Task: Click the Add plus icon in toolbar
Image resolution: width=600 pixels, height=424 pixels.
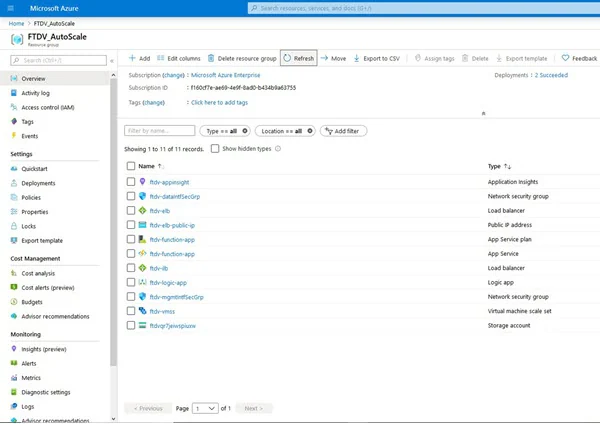Action: pyautogui.click(x=132, y=58)
